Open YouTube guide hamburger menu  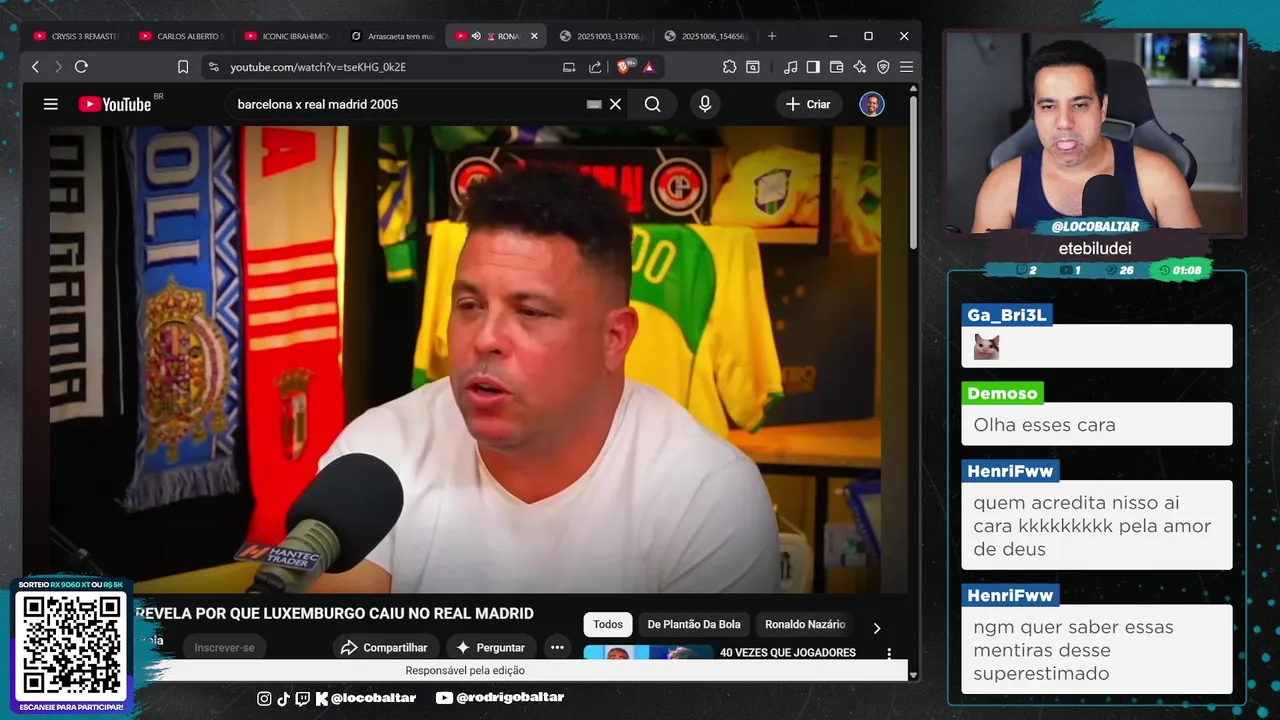point(51,104)
